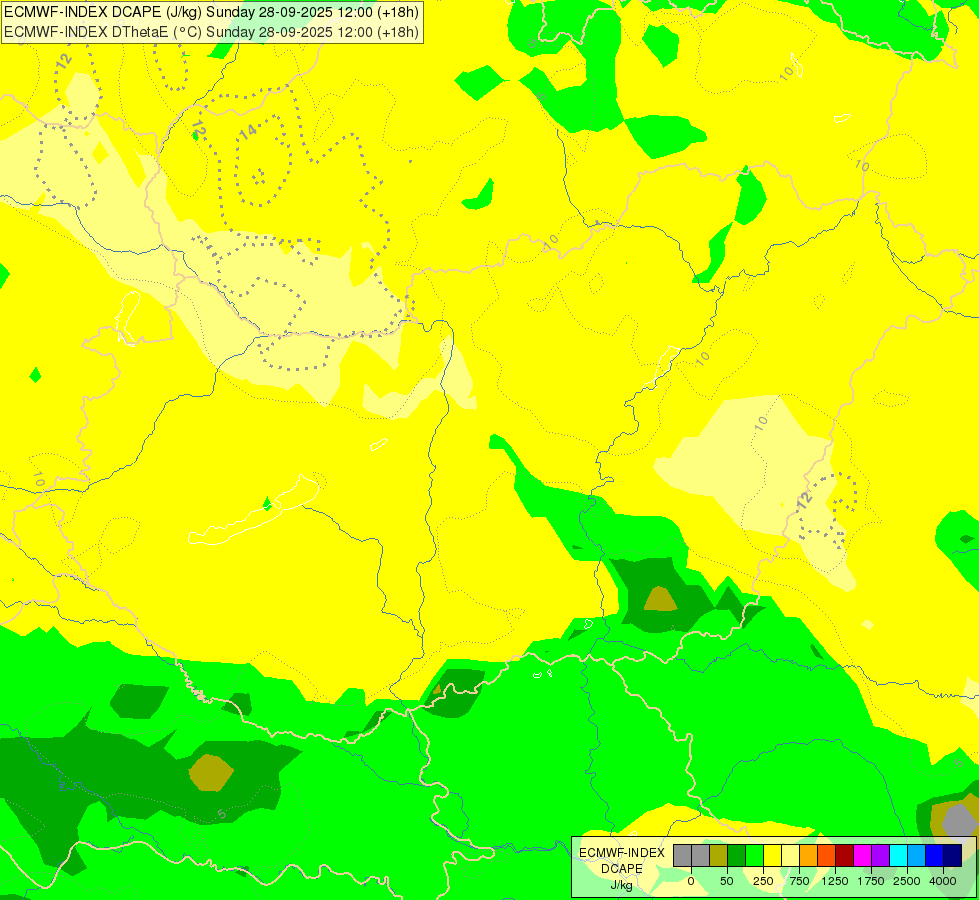Click the dark red legend swatch
Screen dimensions: 979x900
tap(844, 855)
